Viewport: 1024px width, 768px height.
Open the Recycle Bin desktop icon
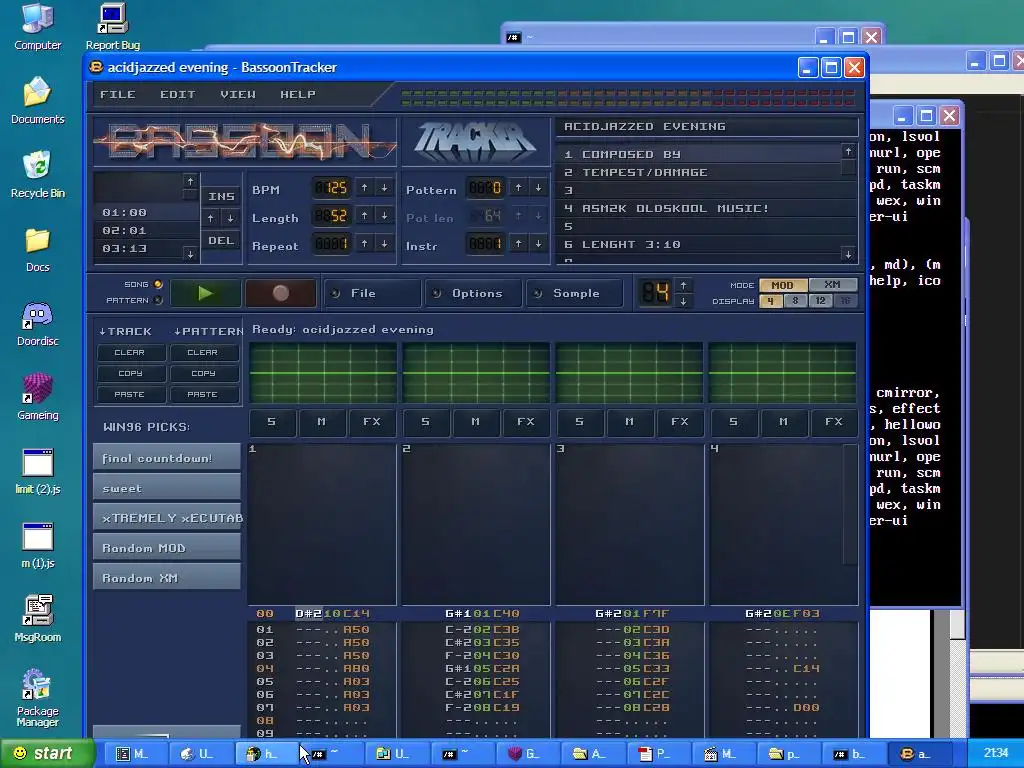37,174
